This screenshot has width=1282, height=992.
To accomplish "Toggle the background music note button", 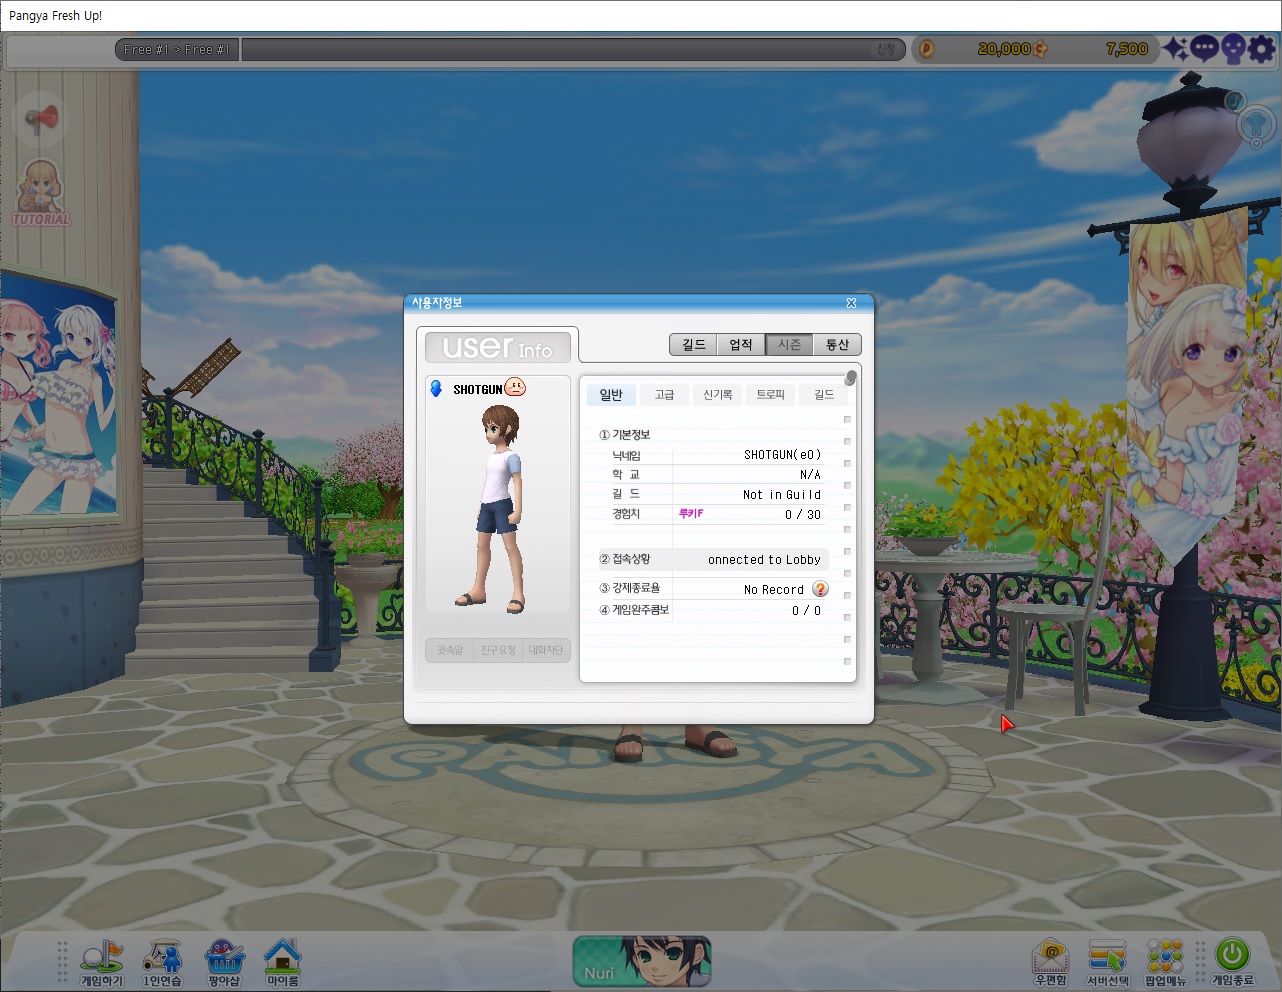I will (x=1236, y=100).
